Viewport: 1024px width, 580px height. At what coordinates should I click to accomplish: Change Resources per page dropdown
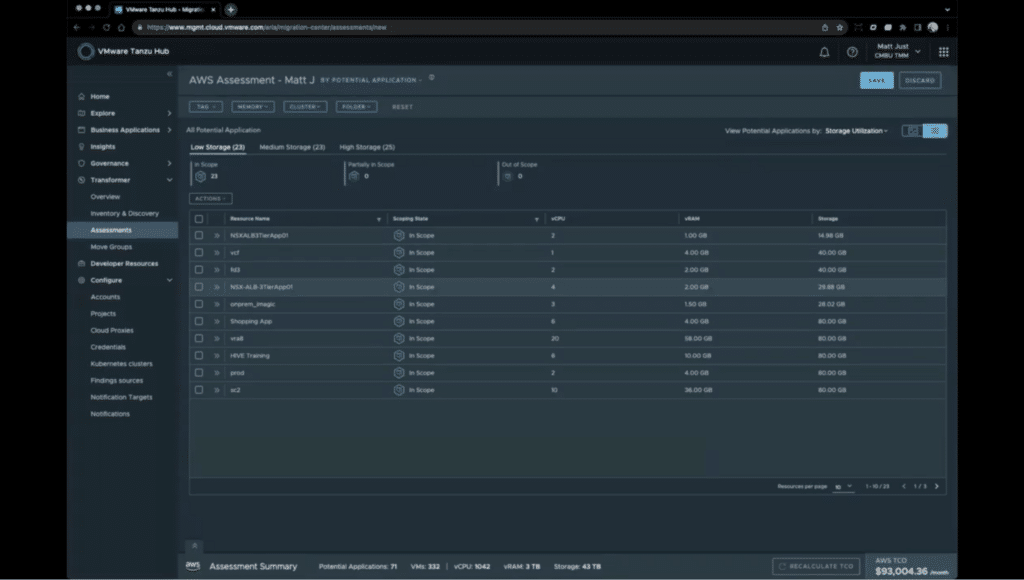[843, 487]
